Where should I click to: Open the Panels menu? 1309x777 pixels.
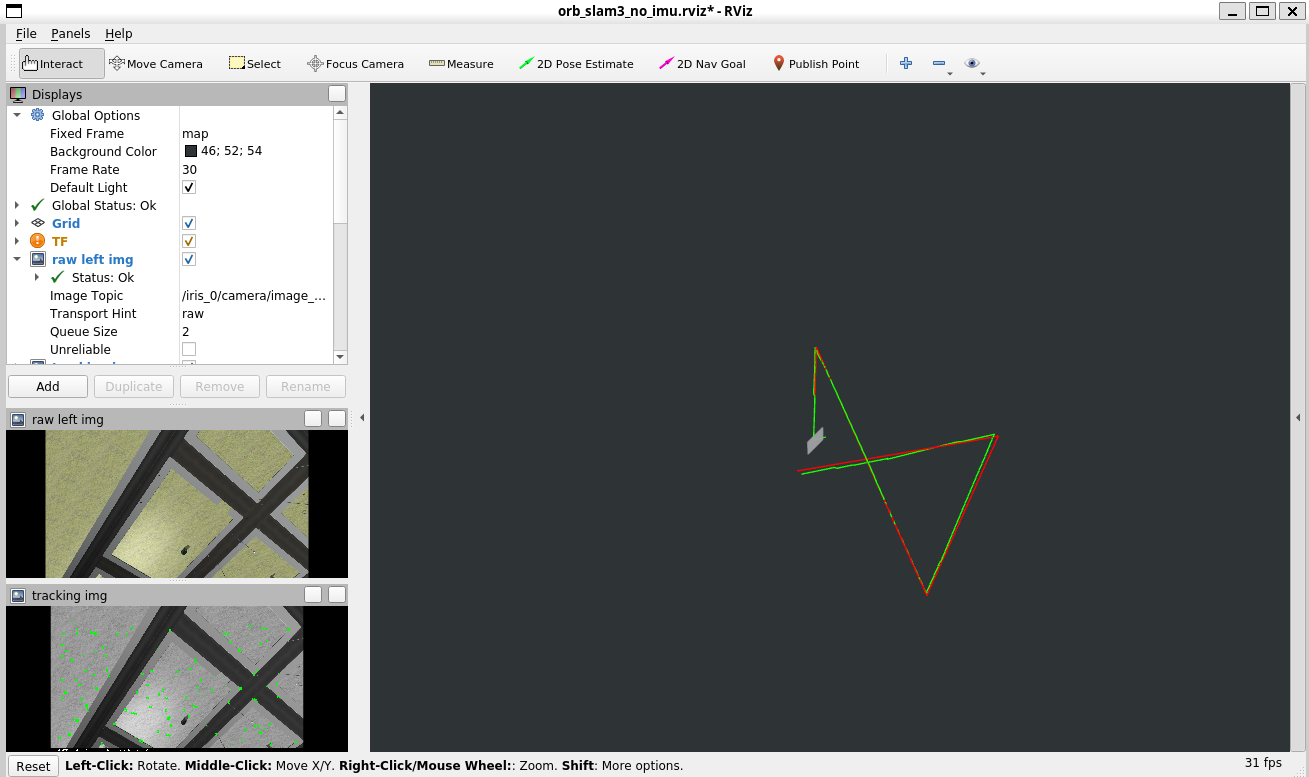point(70,34)
